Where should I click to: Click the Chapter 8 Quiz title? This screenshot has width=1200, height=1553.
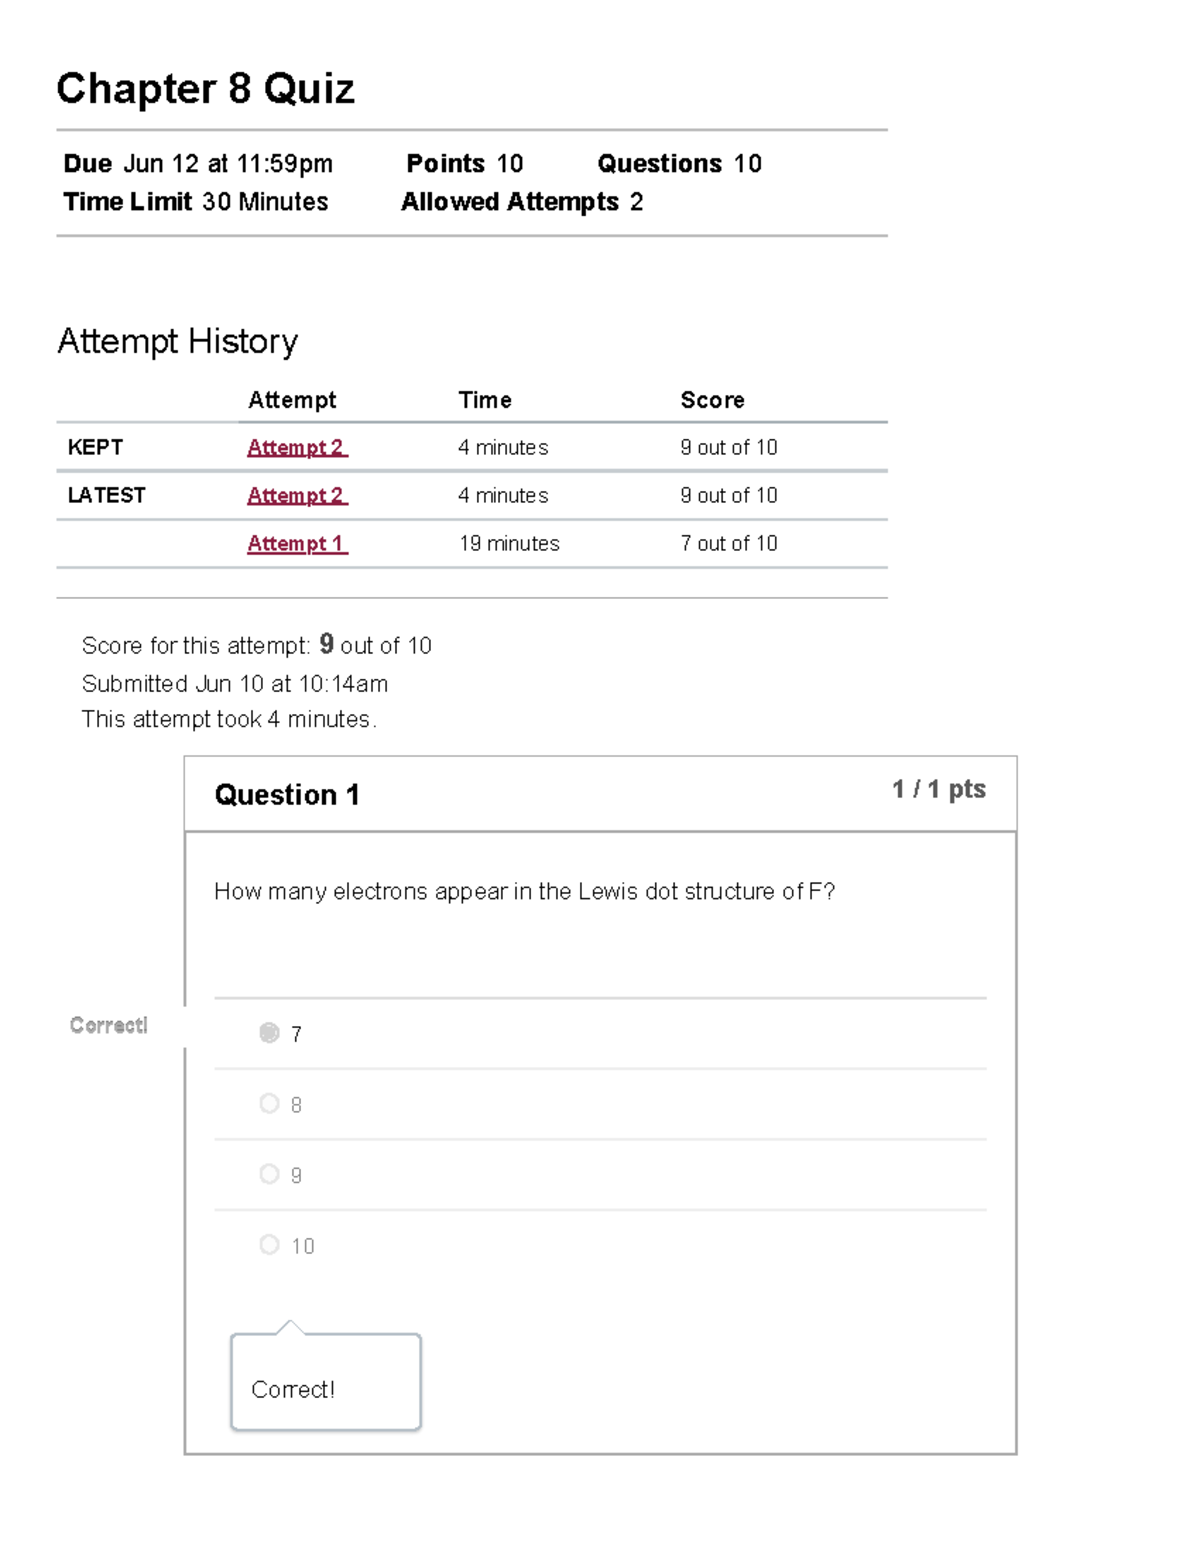205,89
